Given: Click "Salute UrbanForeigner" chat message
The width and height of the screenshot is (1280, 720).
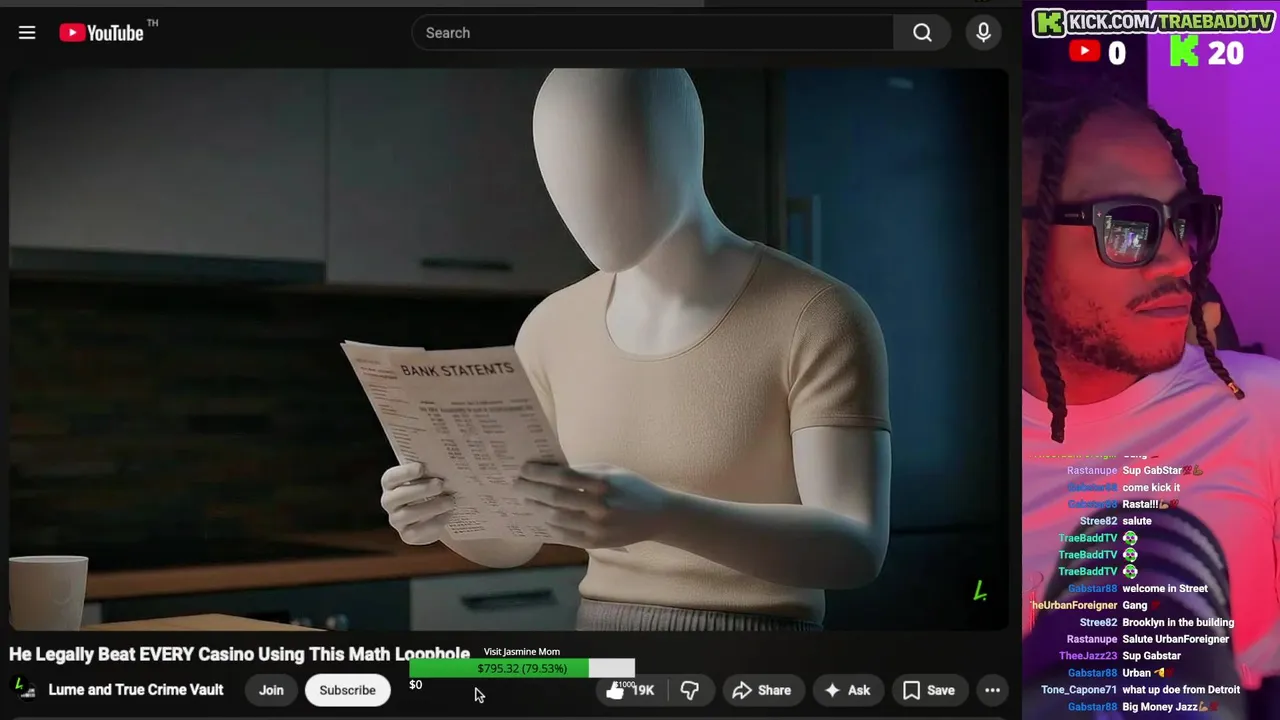Looking at the screenshot, I should [1175, 640].
